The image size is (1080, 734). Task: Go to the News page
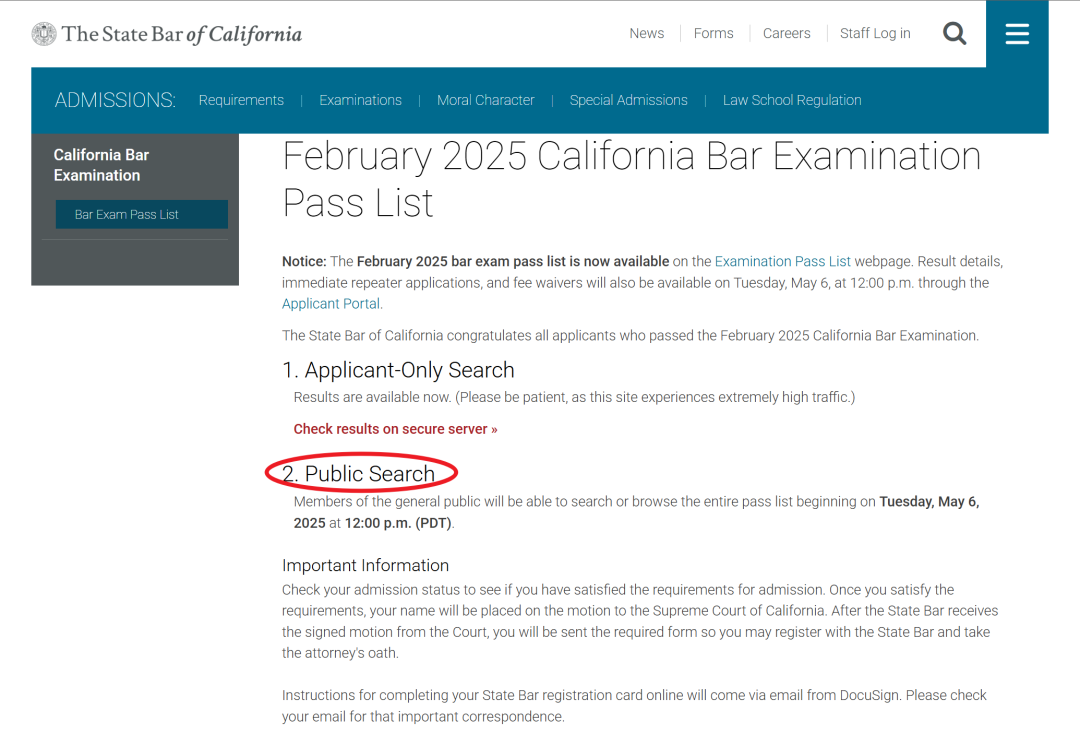[646, 33]
